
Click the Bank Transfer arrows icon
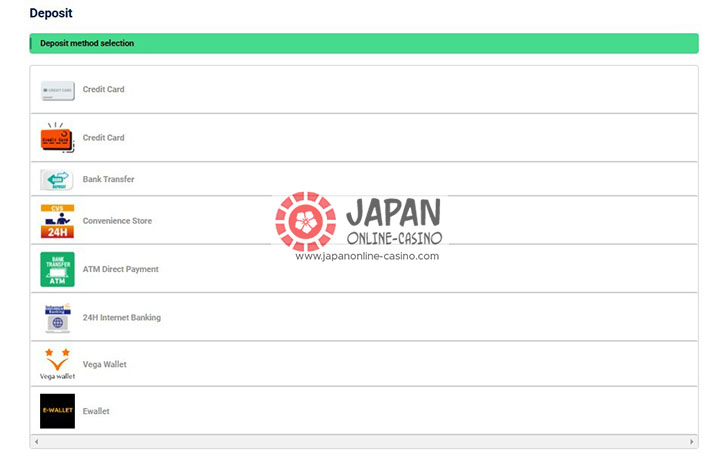click(57, 180)
